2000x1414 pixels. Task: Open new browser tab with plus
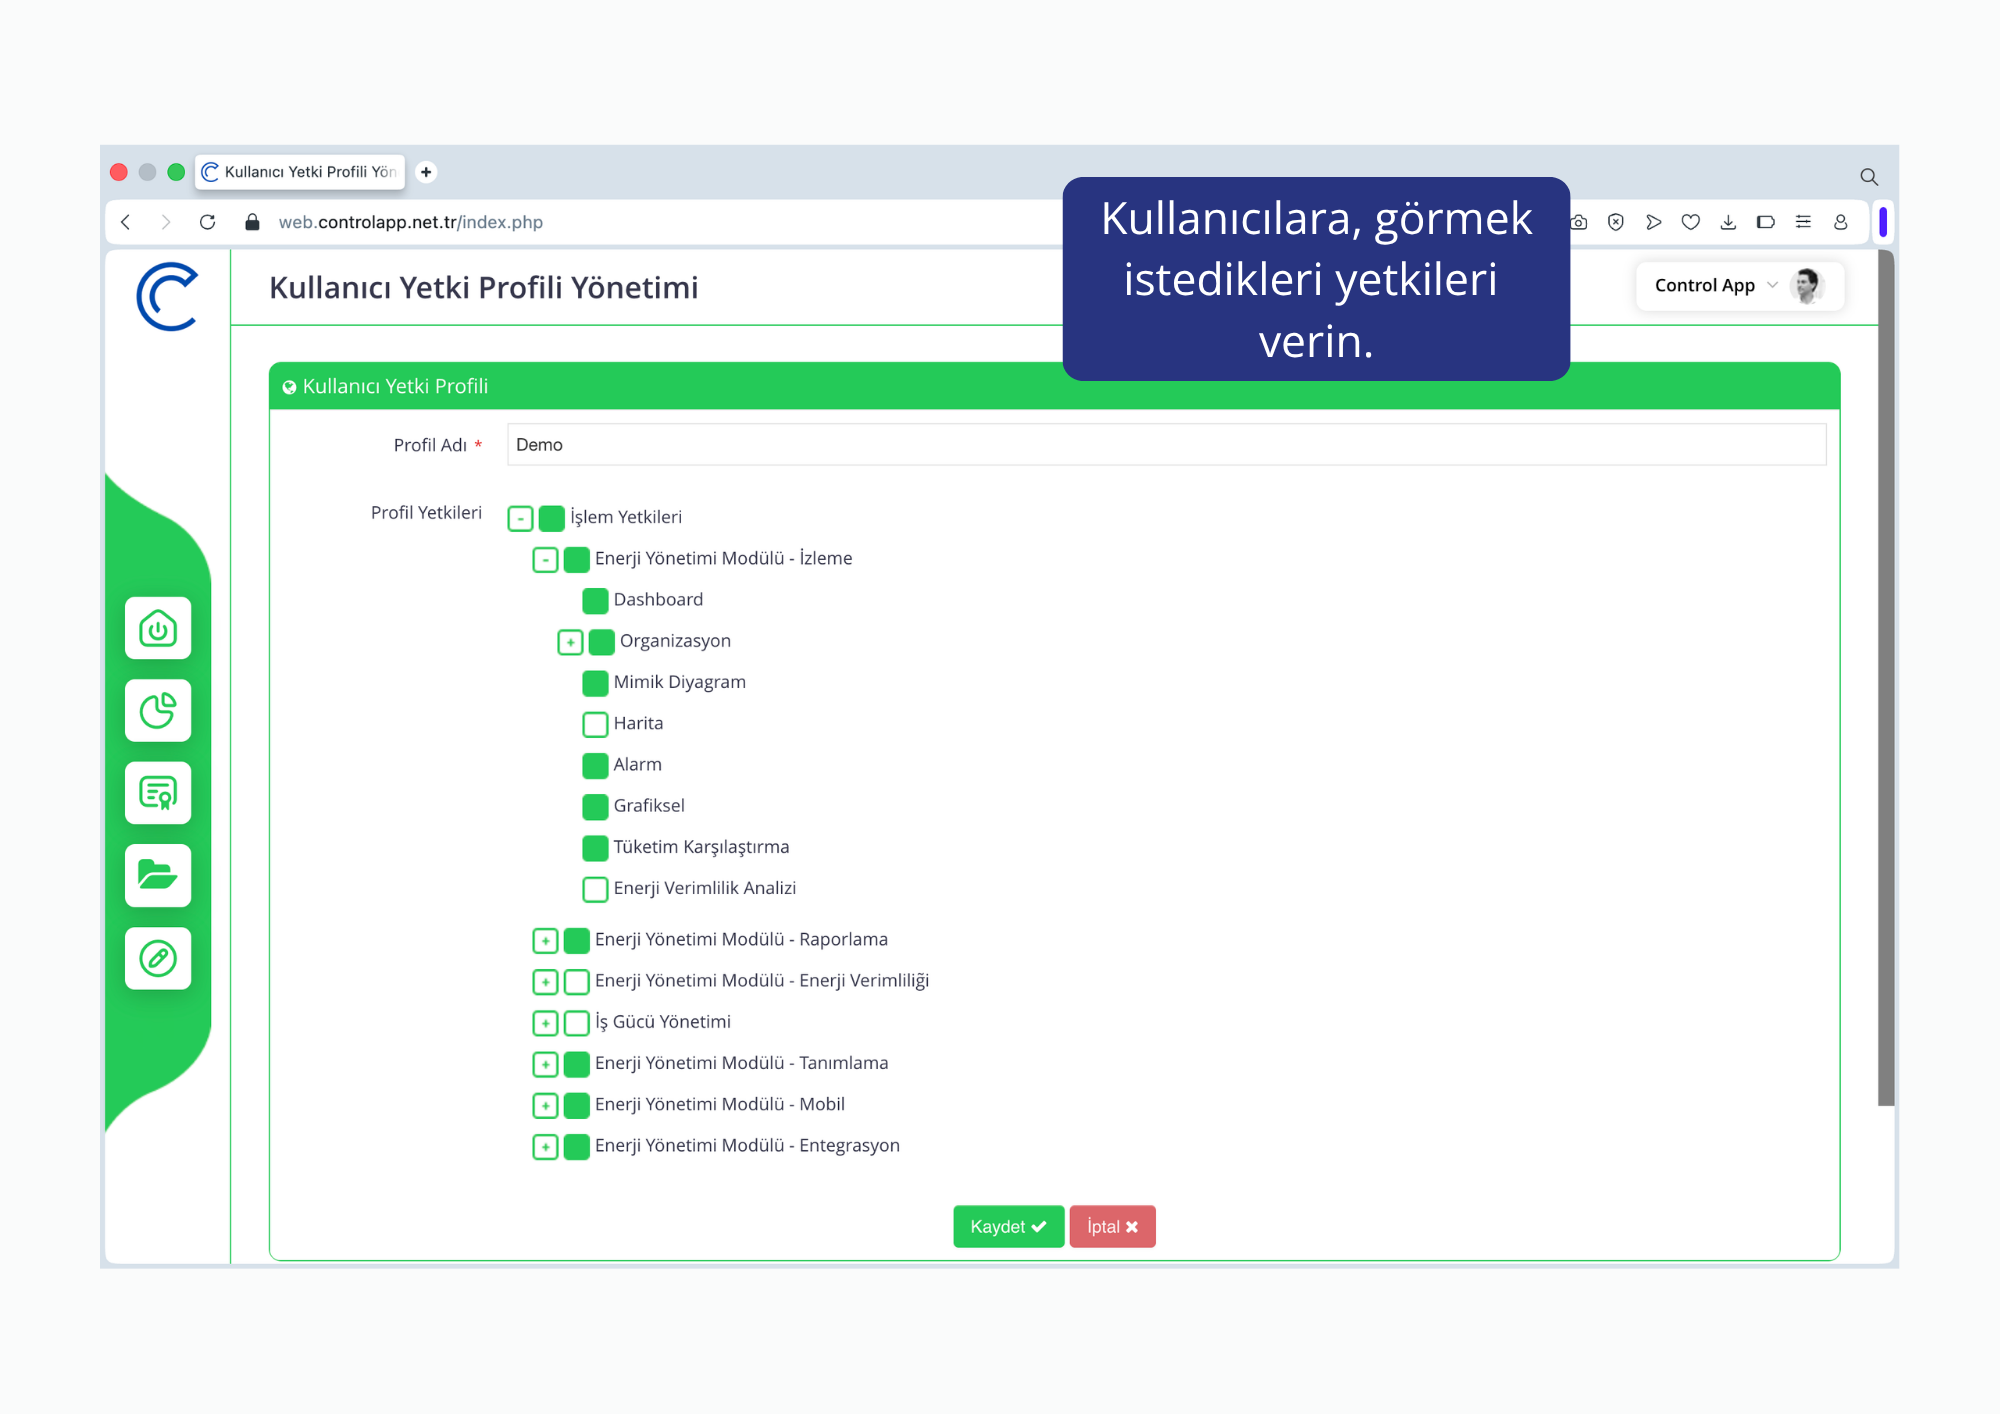[x=426, y=172]
